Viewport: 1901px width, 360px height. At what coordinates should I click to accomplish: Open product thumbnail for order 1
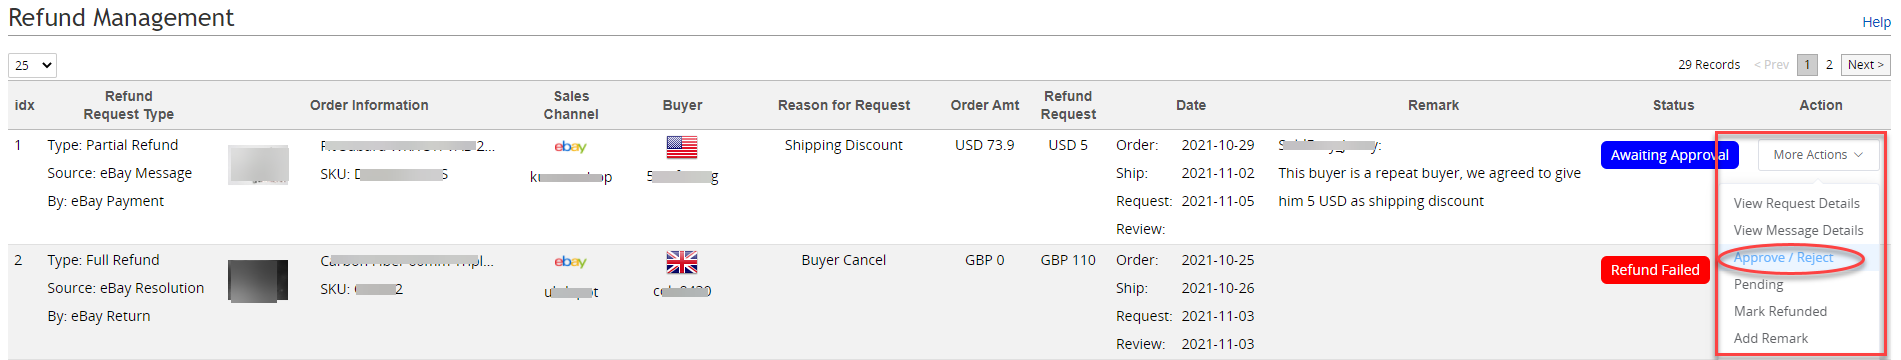[x=258, y=165]
